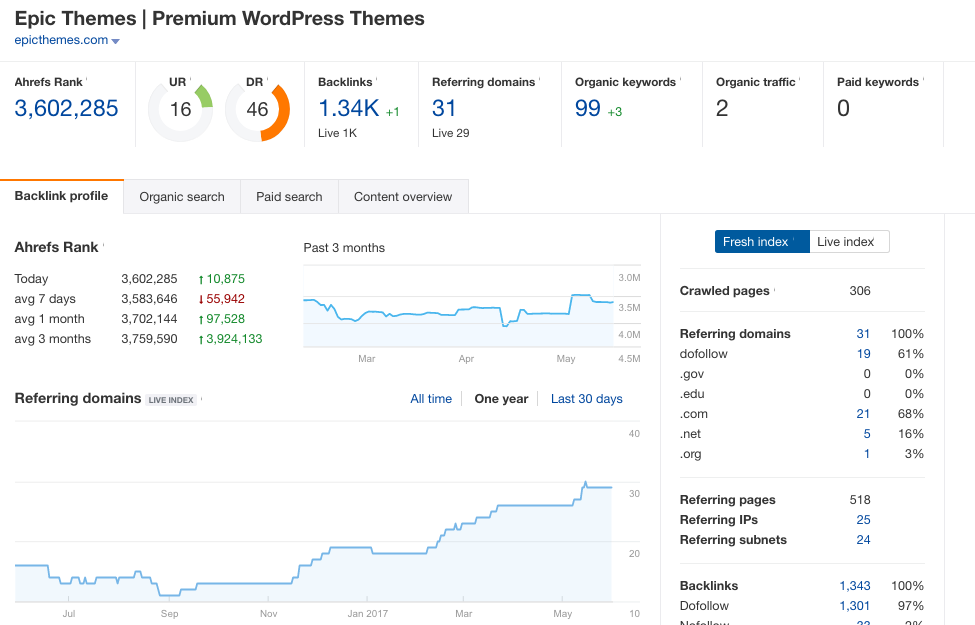Open the Dofollow backlinks count 1,301
Viewport: 975px width, 625px height.
(855, 605)
